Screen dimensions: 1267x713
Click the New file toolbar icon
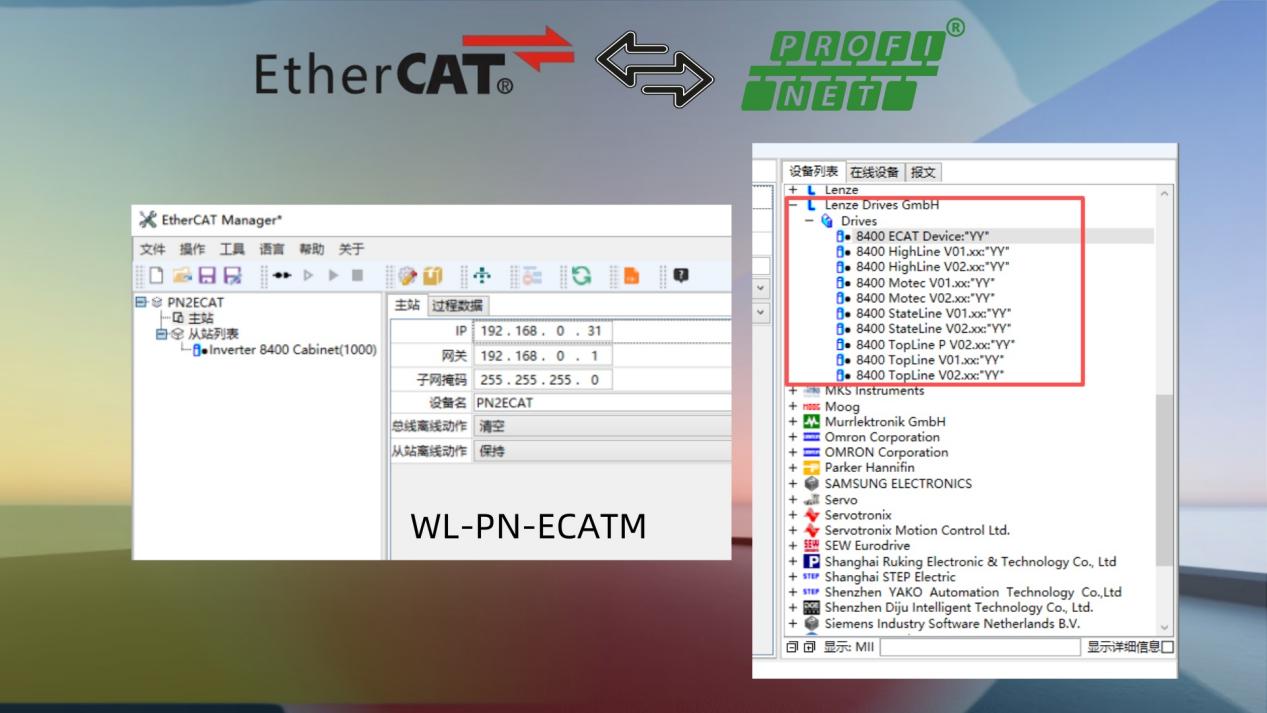[157, 275]
